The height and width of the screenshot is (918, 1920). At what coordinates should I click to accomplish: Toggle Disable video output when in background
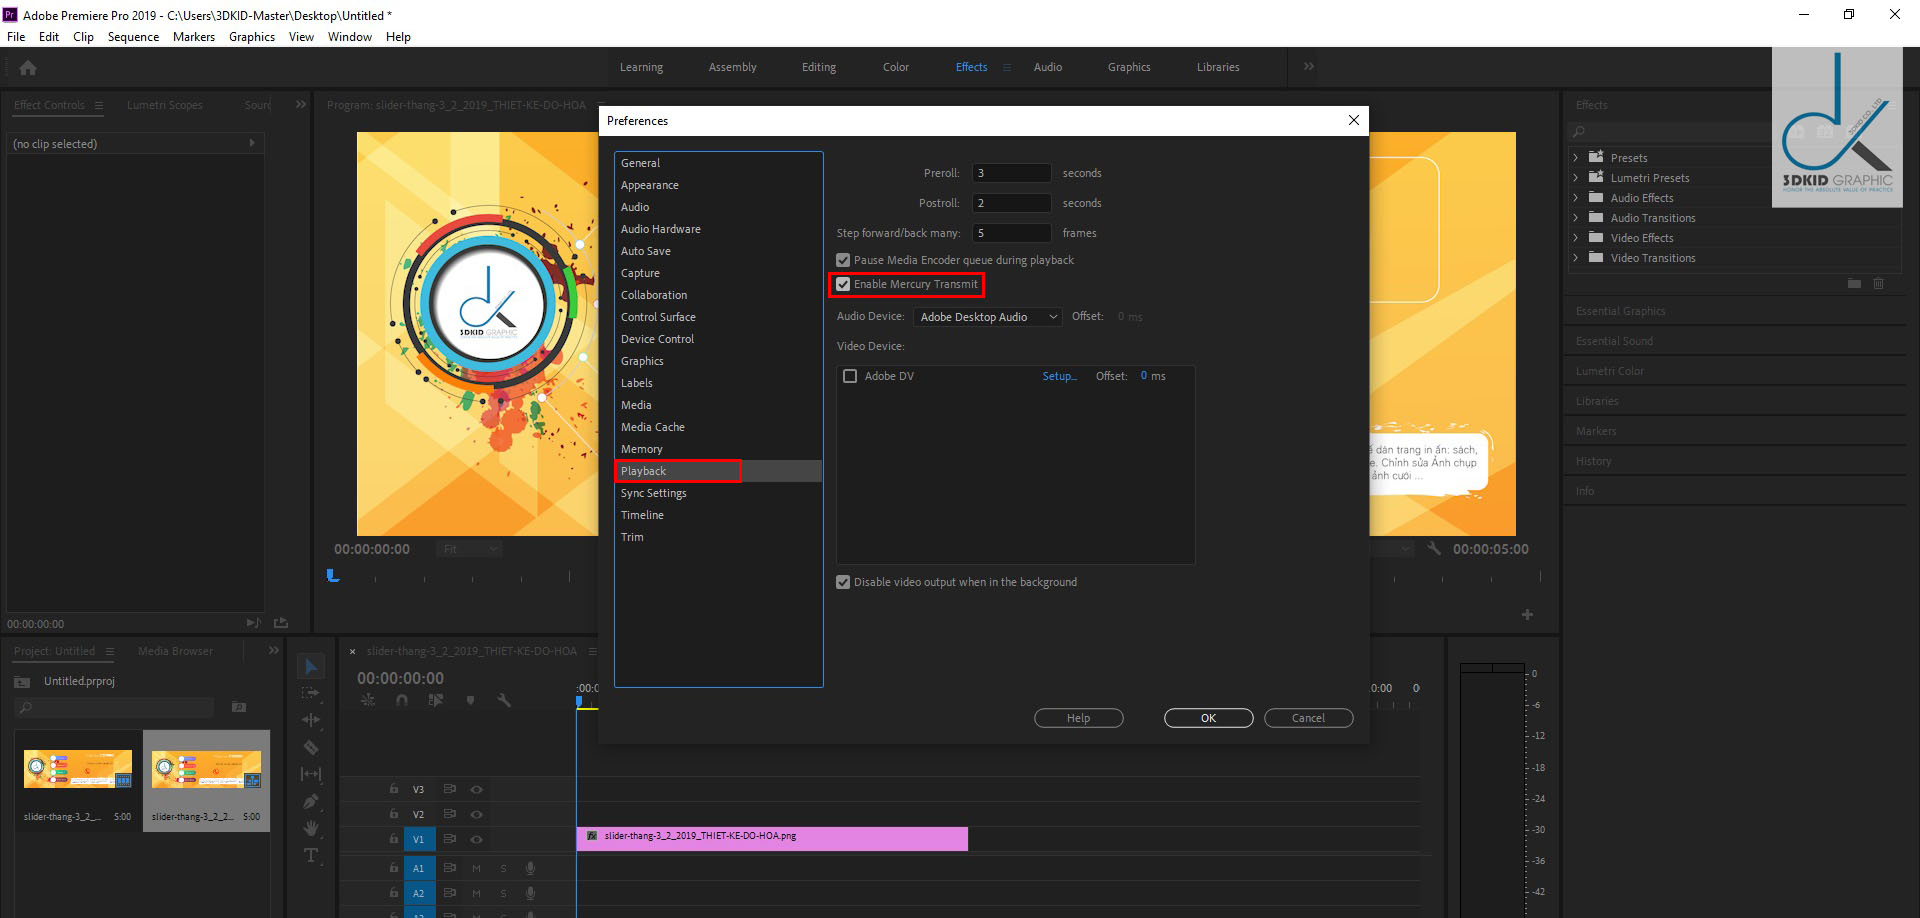pos(843,583)
